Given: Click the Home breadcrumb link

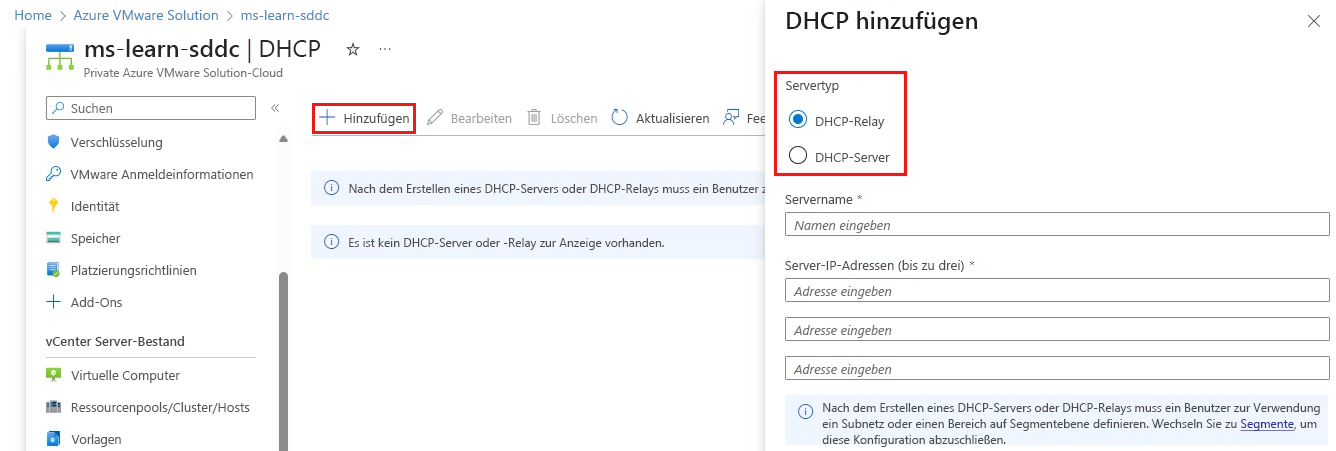Looking at the screenshot, I should tap(33, 15).
